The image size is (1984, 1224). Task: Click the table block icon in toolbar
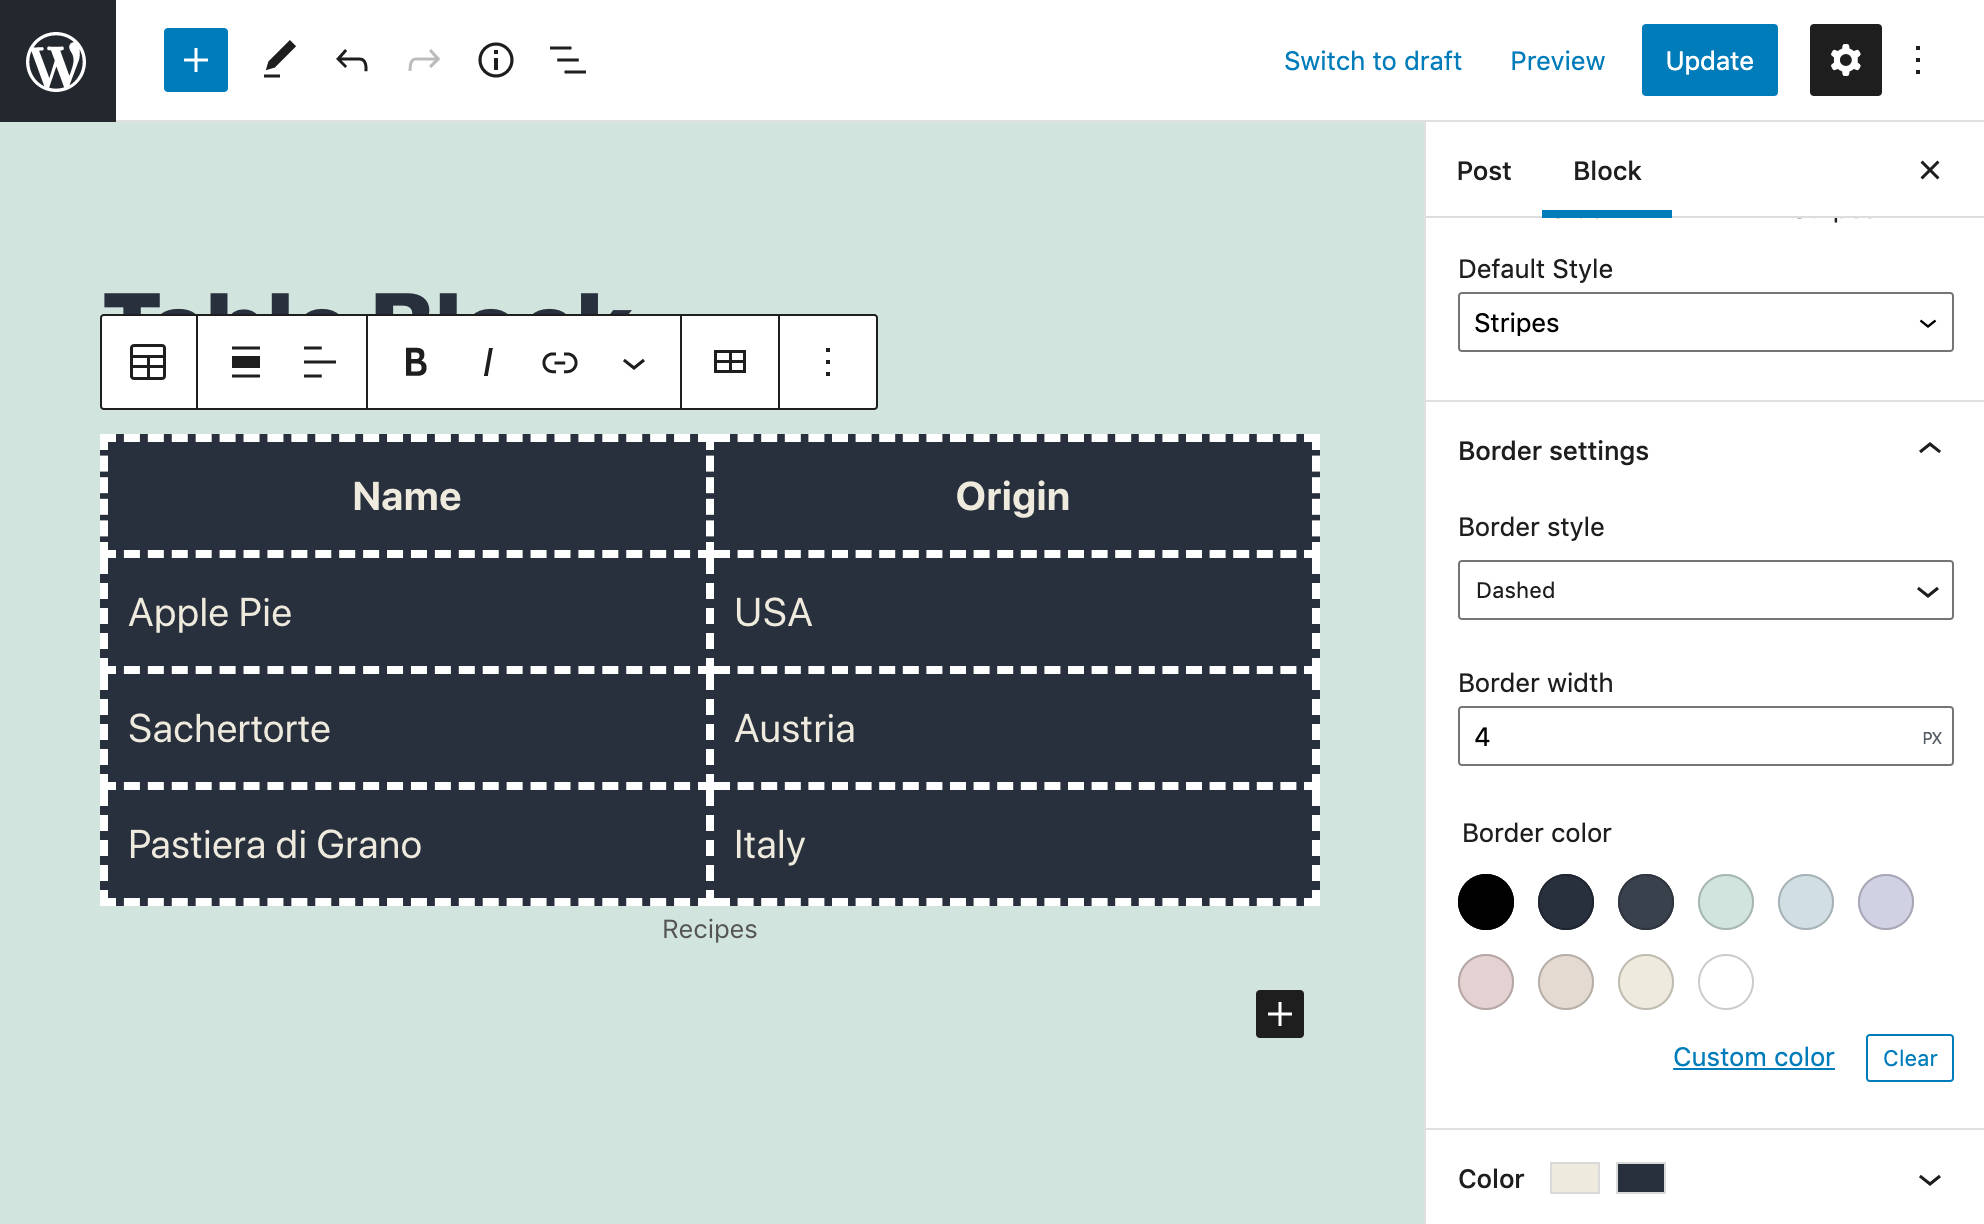coord(149,361)
